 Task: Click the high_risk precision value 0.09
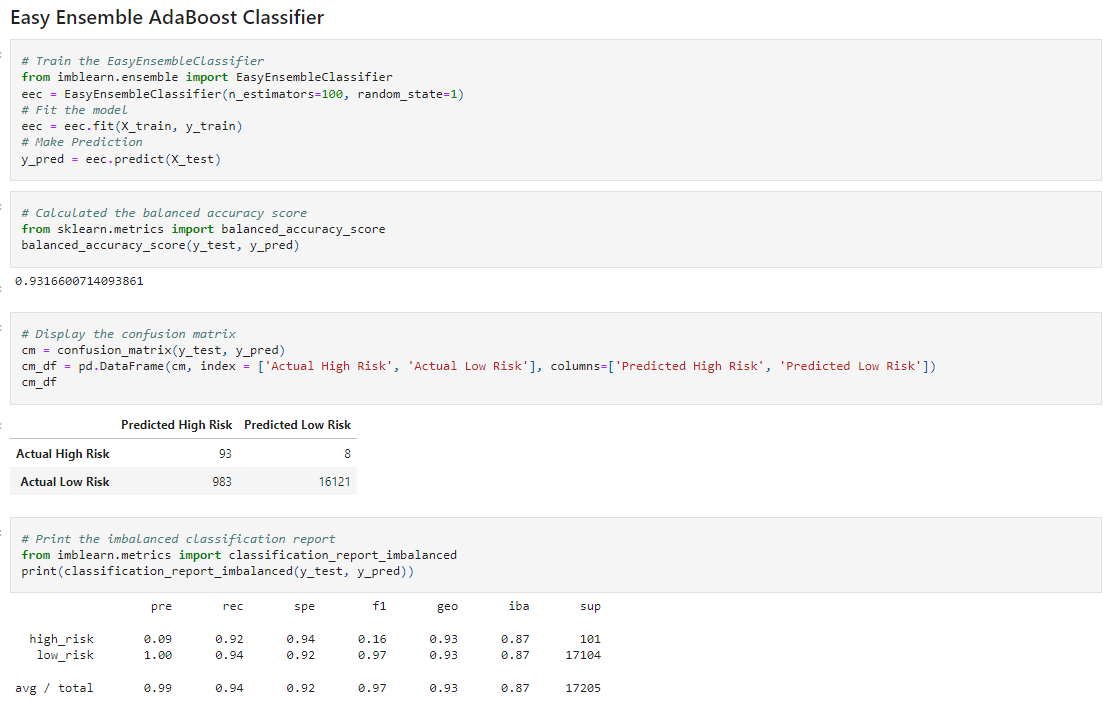point(158,639)
